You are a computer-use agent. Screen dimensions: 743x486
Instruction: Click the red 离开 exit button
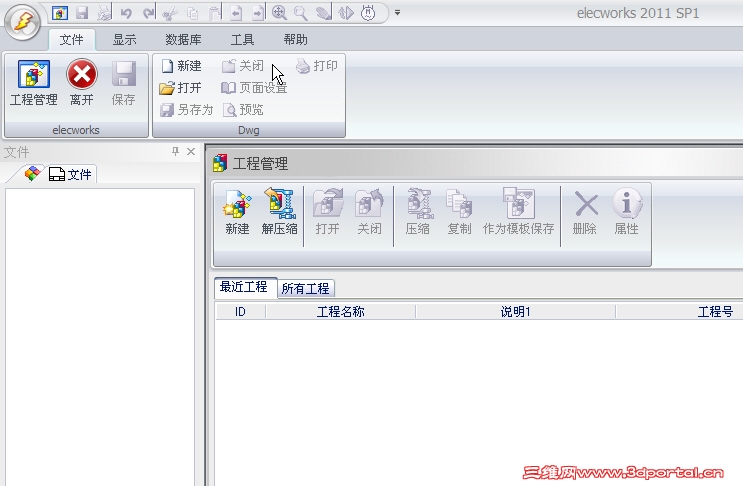pos(82,83)
